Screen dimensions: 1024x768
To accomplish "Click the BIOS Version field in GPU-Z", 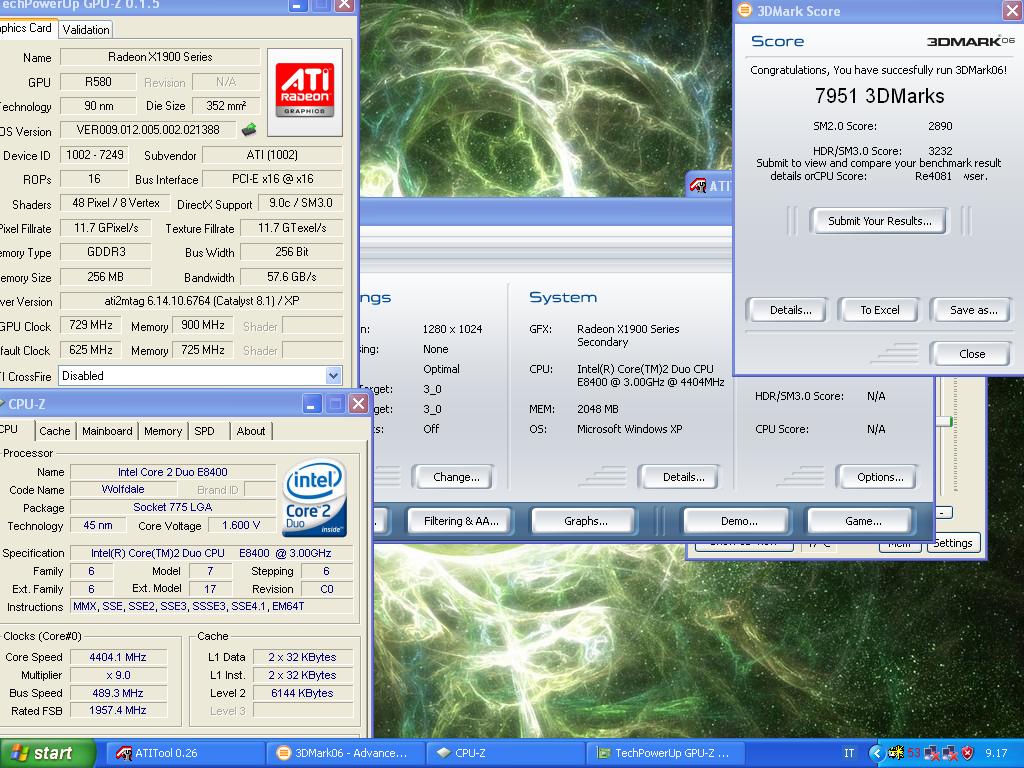I will (x=148, y=130).
